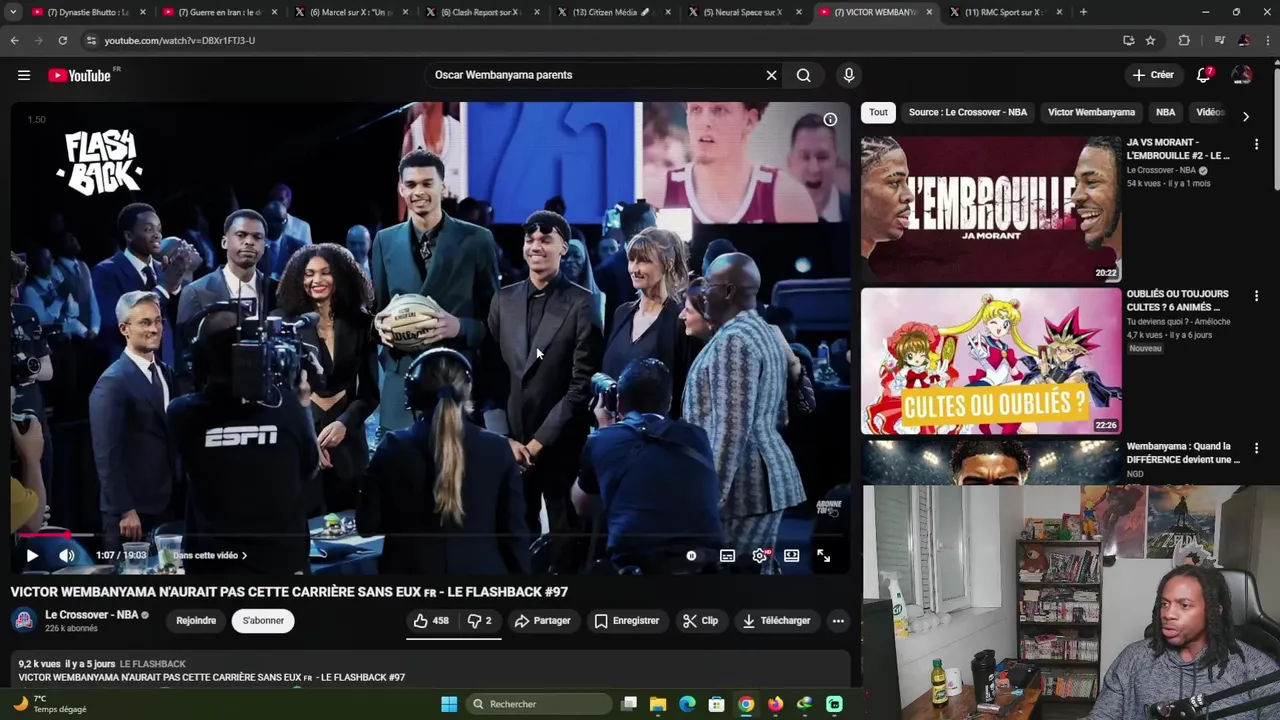Open Firefox from the taskbar
Viewport: 1280px width, 720px height.
(x=775, y=704)
